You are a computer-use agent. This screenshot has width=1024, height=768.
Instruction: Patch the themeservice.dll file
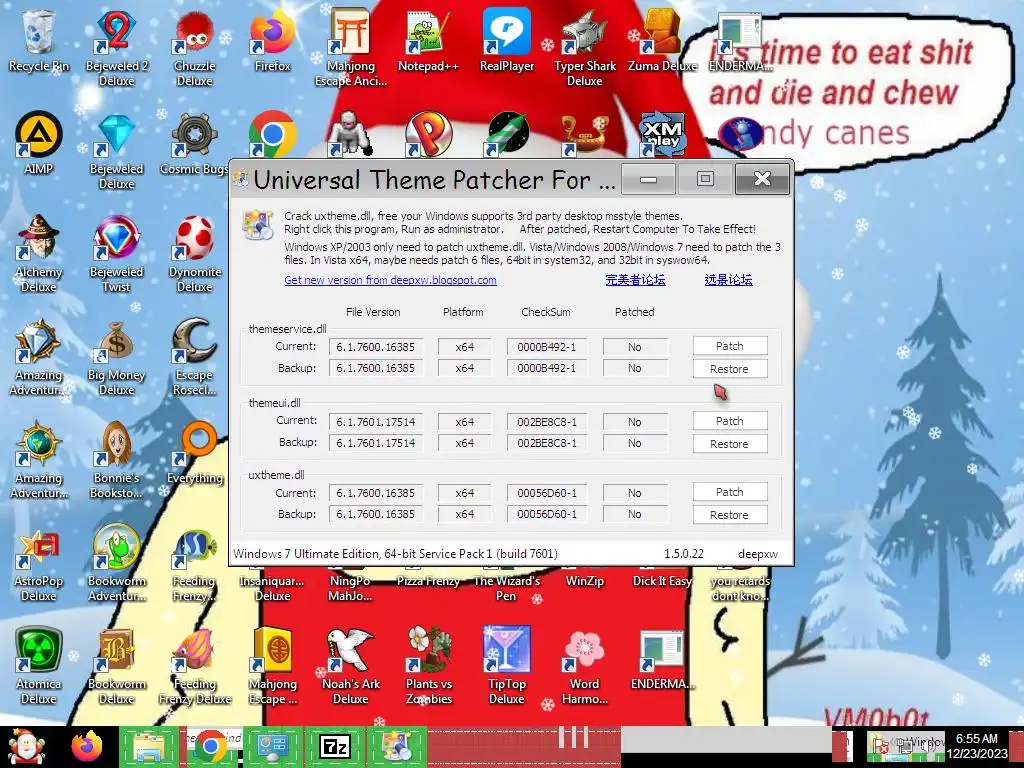click(x=729, y=346)
